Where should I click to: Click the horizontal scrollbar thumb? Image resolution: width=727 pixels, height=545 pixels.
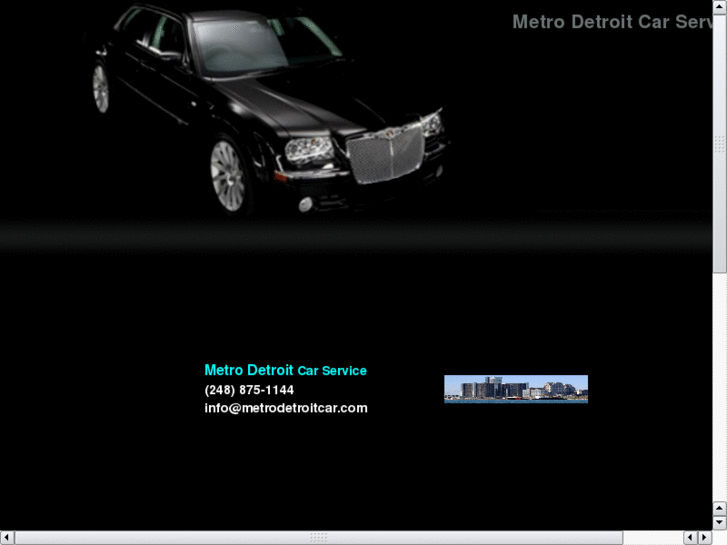(x=319, y=537)
